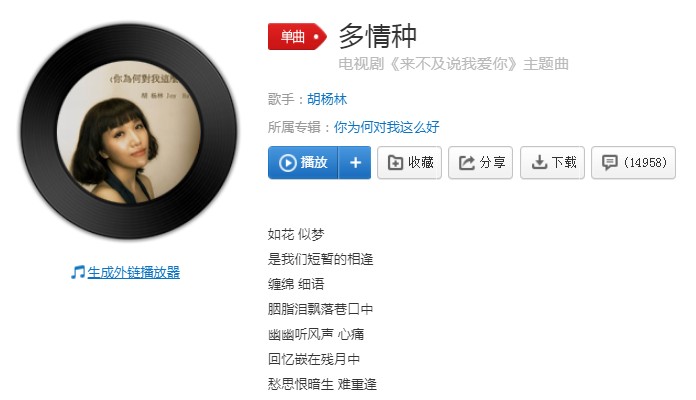Click the 播放 button label

click(314, 162)
